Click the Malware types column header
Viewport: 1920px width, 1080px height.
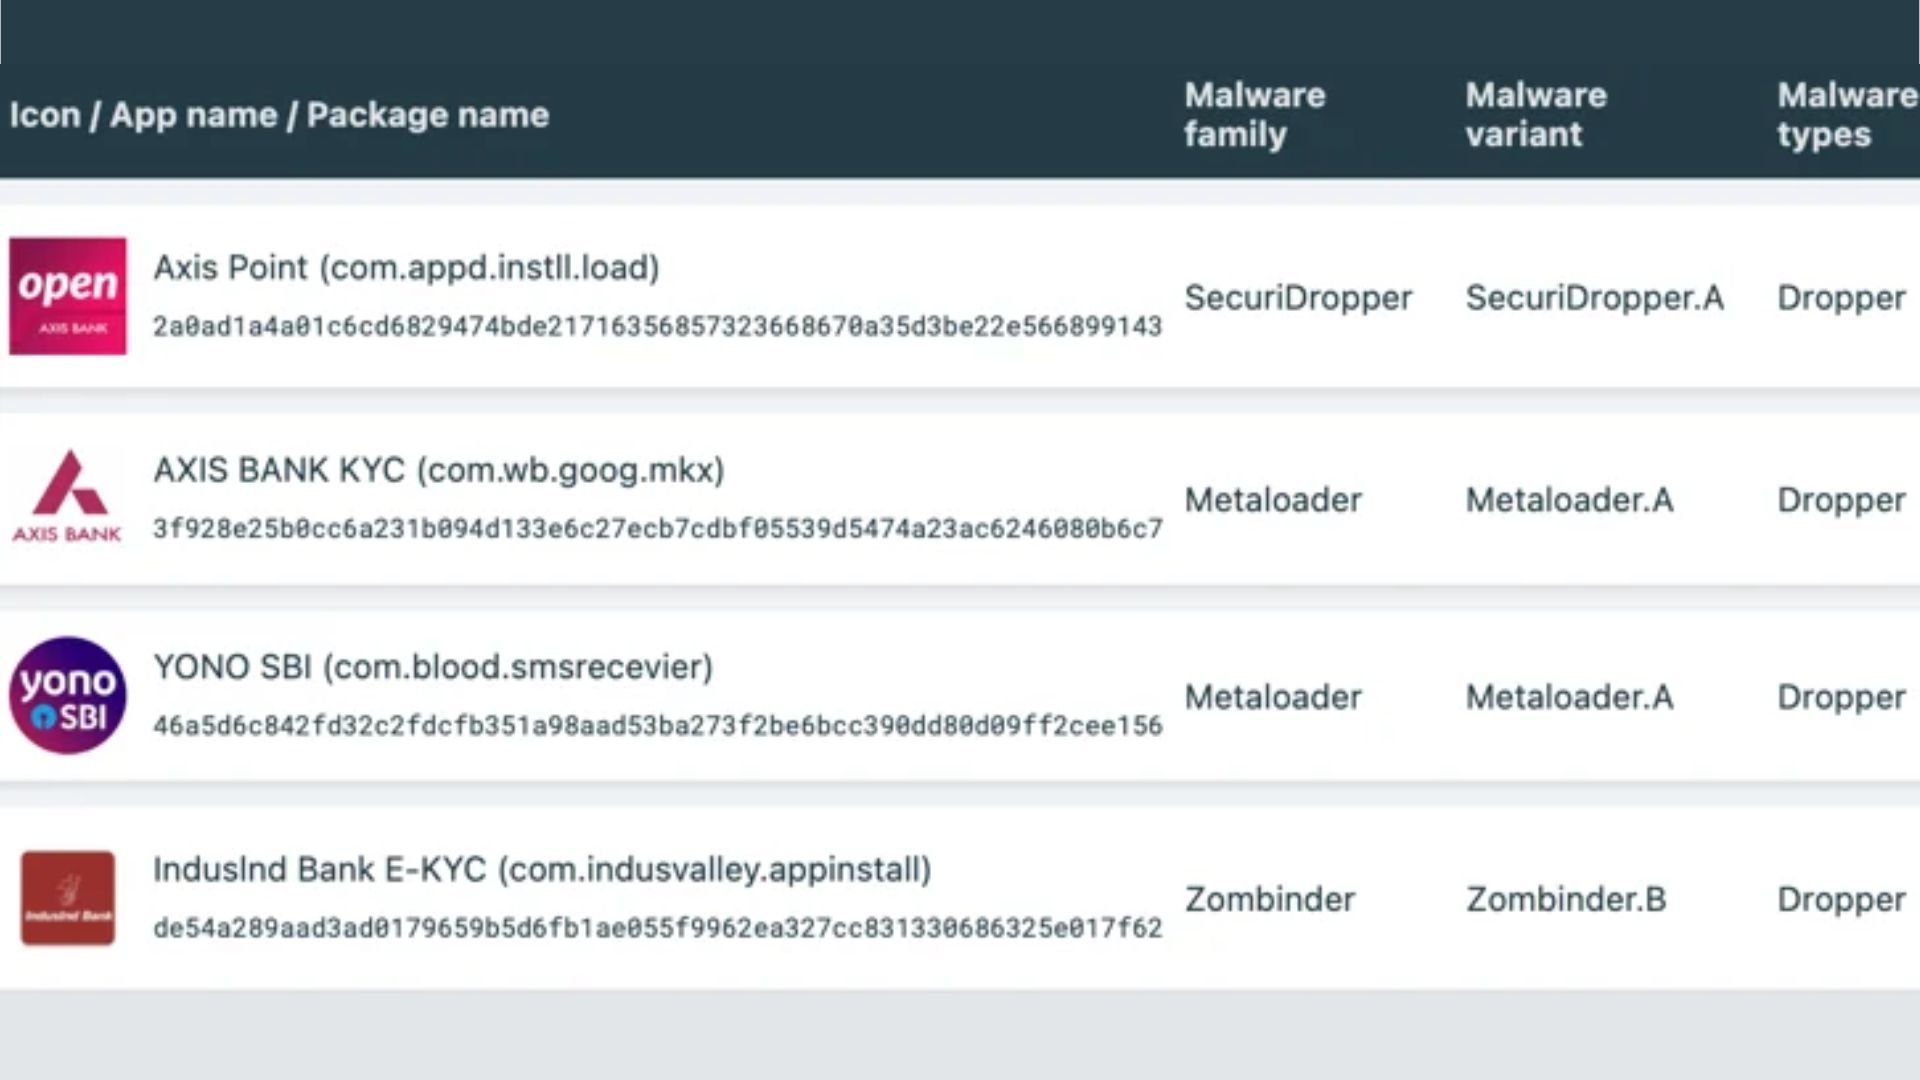pos(1845,115)
